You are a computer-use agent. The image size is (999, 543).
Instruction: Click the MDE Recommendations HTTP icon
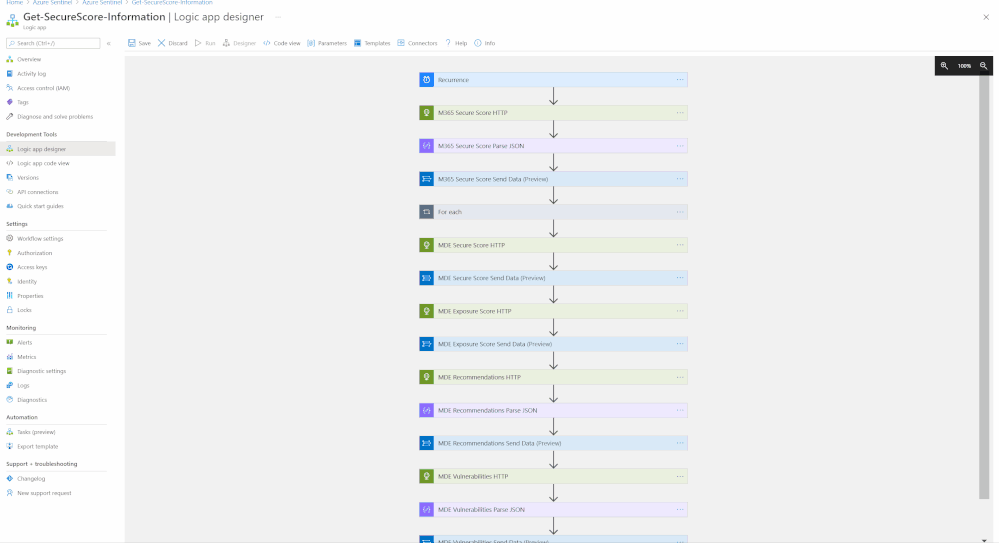426,377
